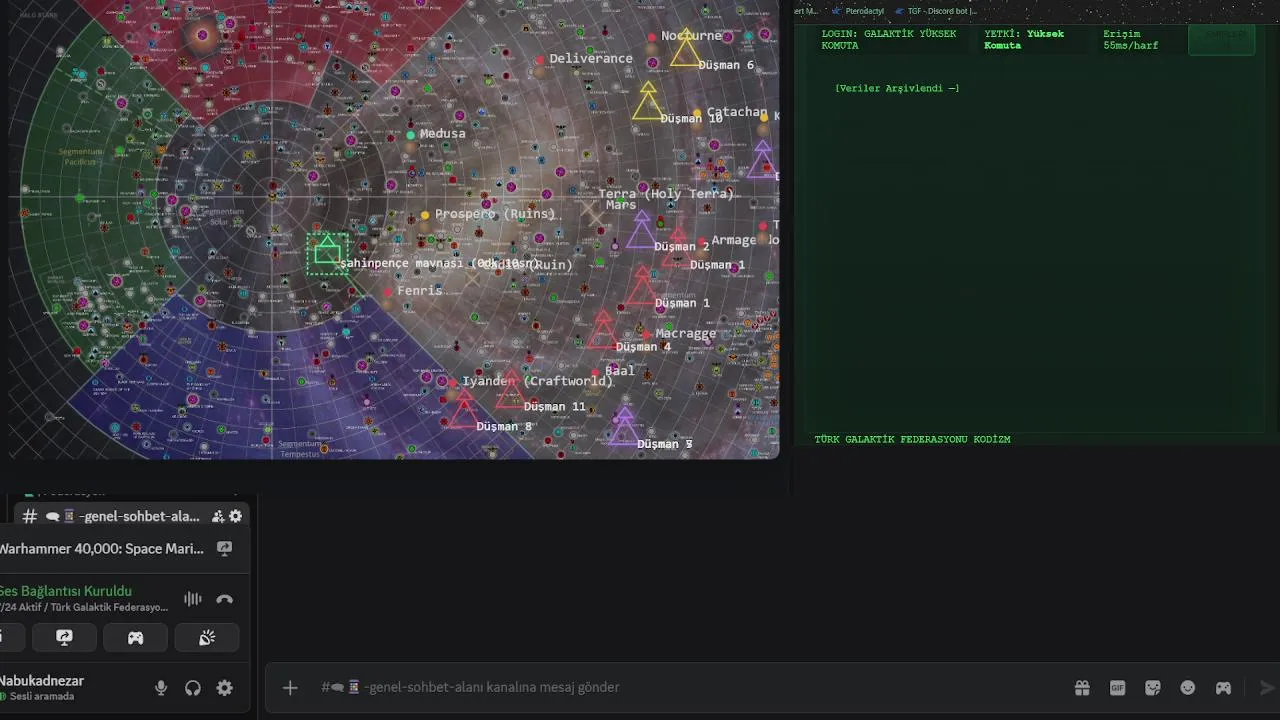Select red Düşman 8 triangle marker

(x=462, y=411)
